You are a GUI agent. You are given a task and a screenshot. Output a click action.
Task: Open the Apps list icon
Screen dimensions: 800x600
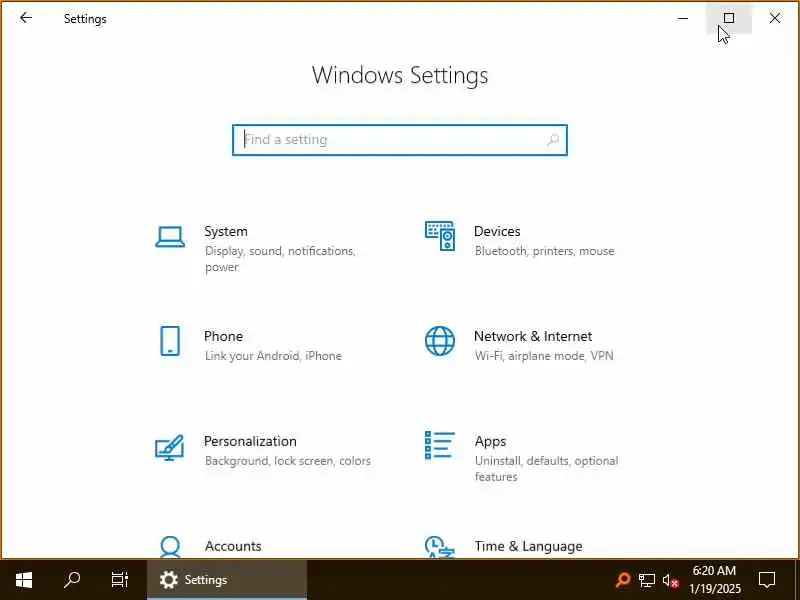439,445
